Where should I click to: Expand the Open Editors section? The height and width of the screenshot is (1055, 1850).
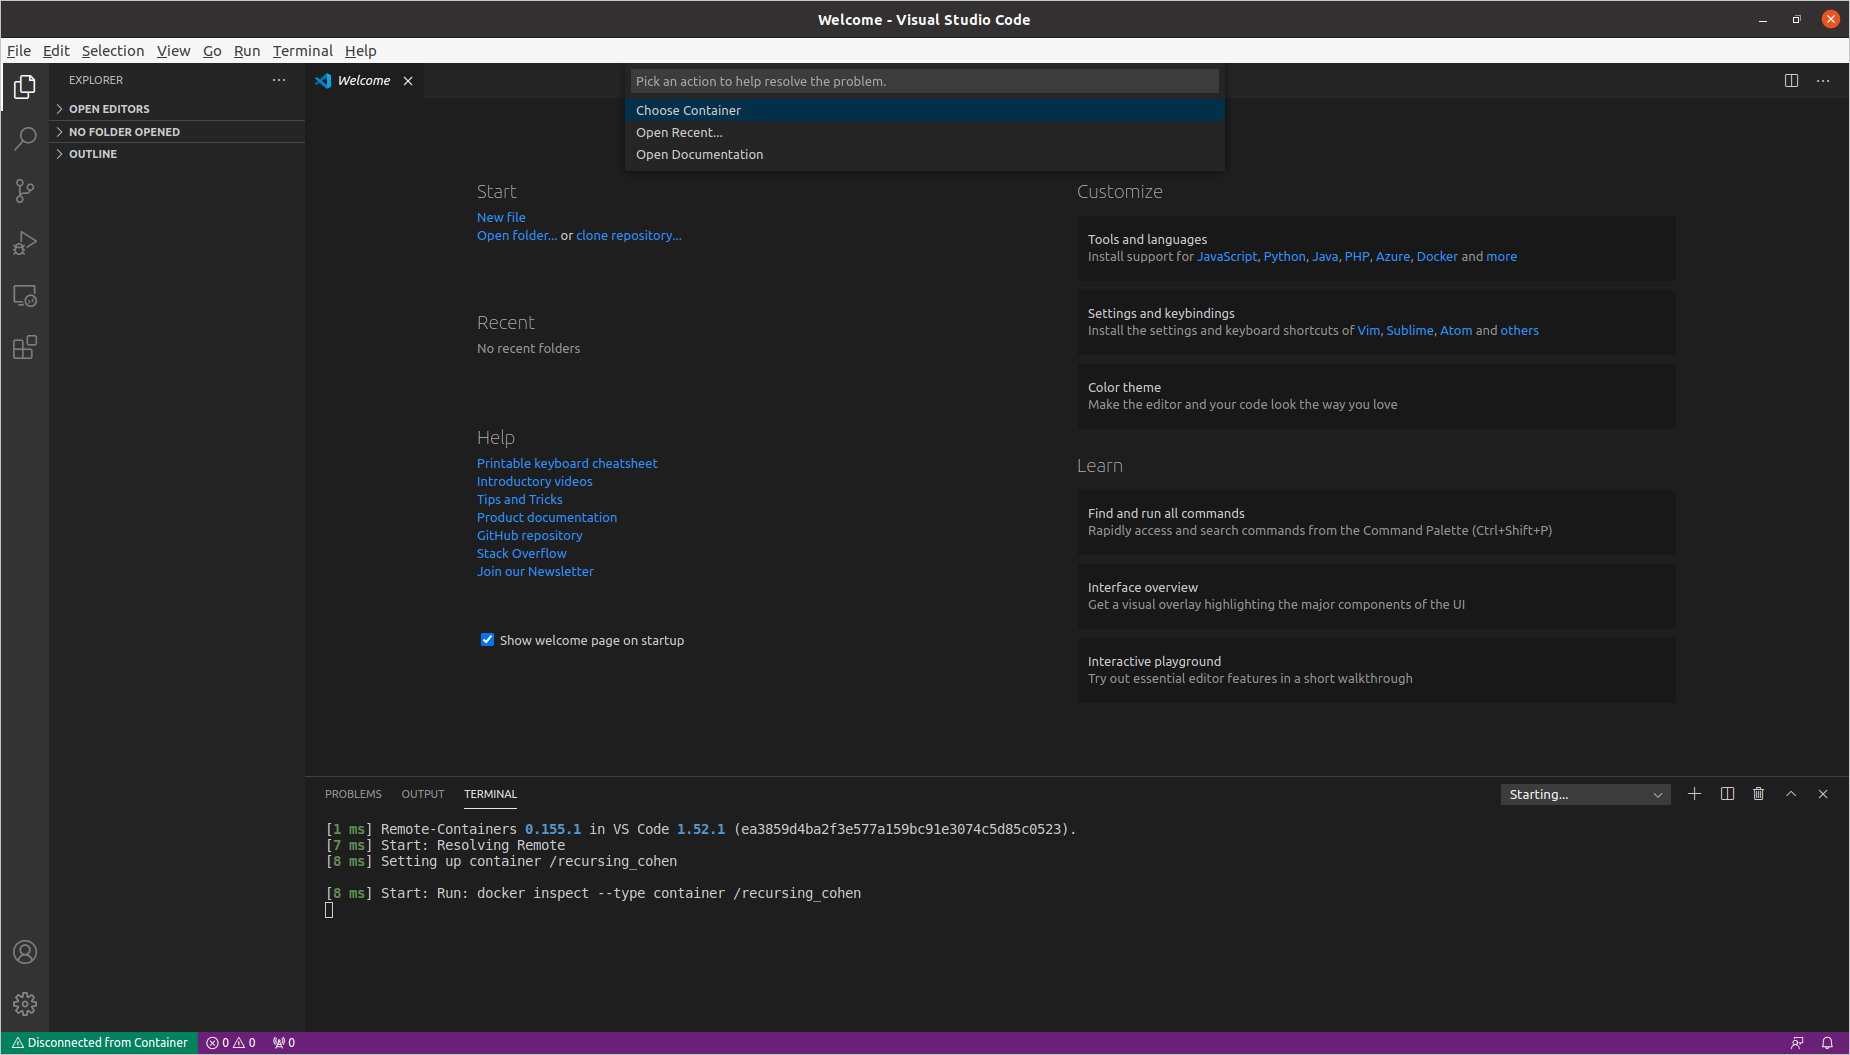coord(177,109)
